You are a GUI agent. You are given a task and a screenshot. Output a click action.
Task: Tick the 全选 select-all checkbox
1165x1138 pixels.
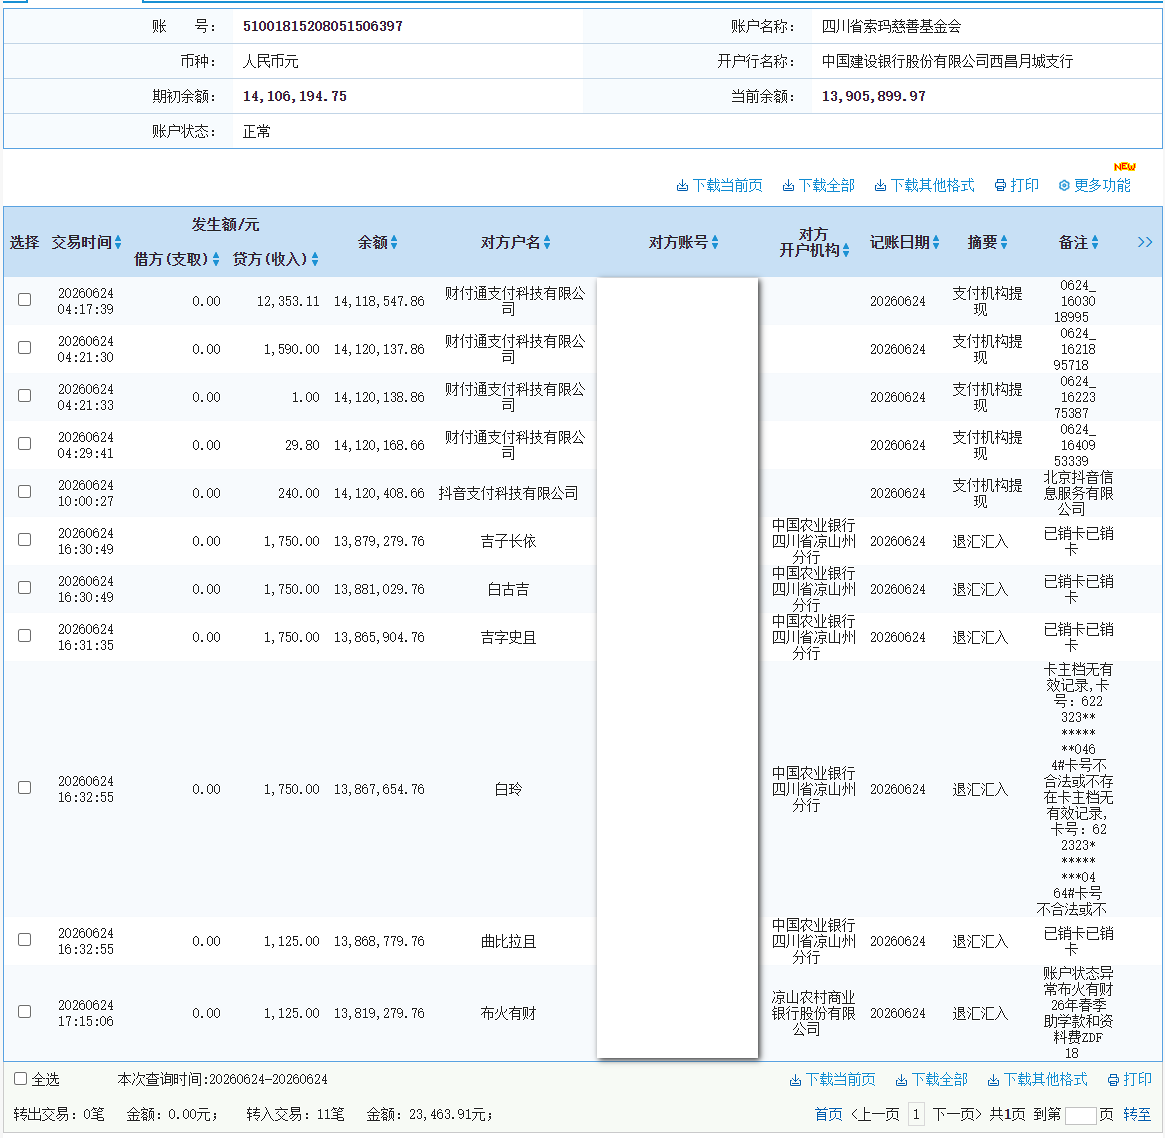[x=21, y=1079]
